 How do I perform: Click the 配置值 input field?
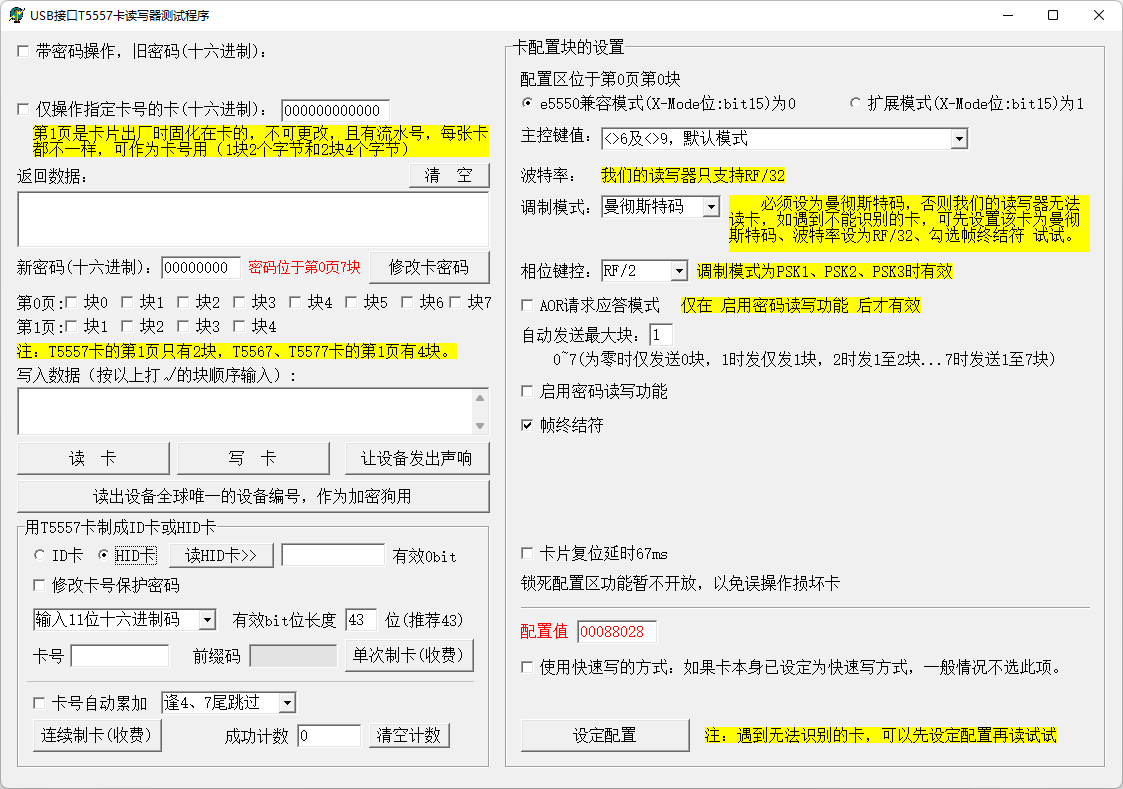click(616, 632)
